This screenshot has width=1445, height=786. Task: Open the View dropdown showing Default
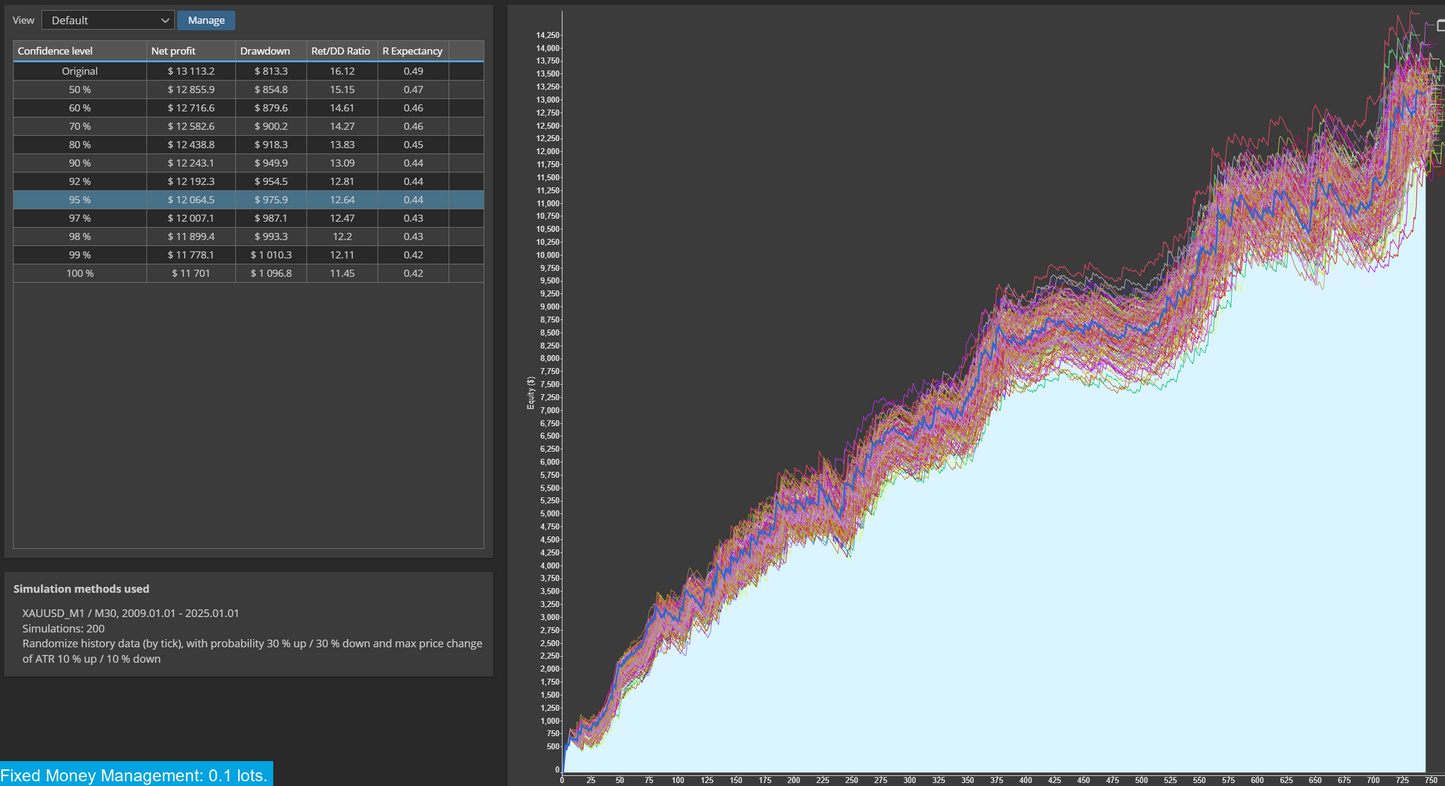pyautogui.click(x=108, y=20)
